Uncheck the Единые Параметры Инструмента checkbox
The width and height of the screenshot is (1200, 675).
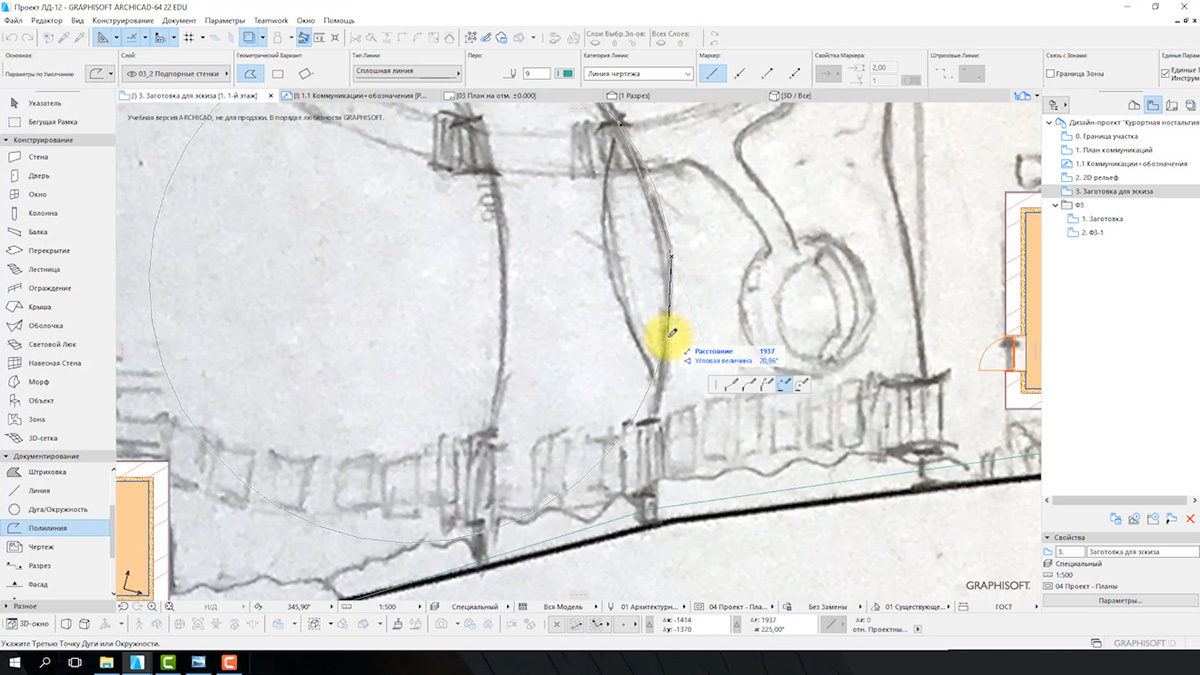(1166, 74)
